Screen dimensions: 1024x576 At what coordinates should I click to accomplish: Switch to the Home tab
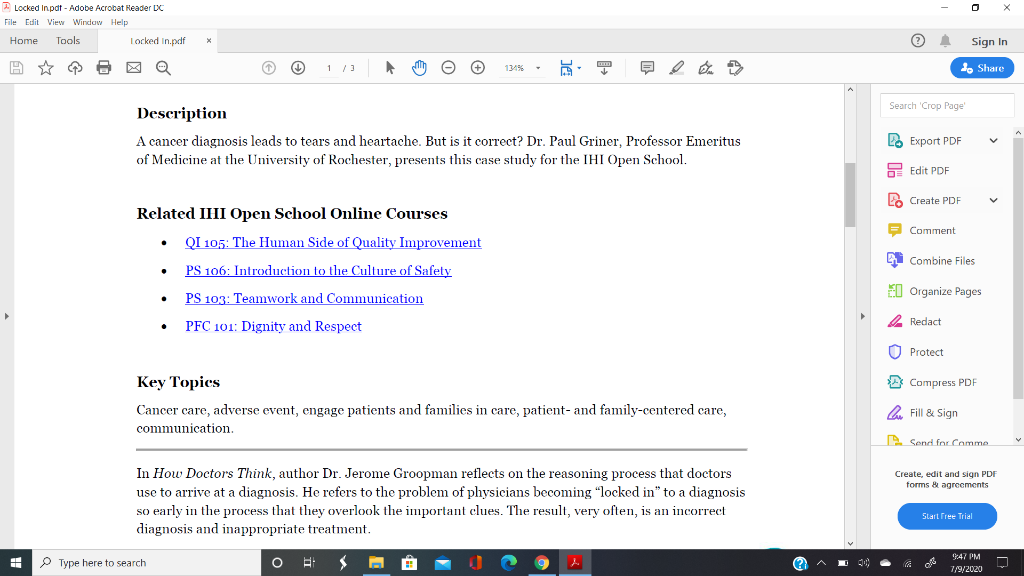(23, 40)
